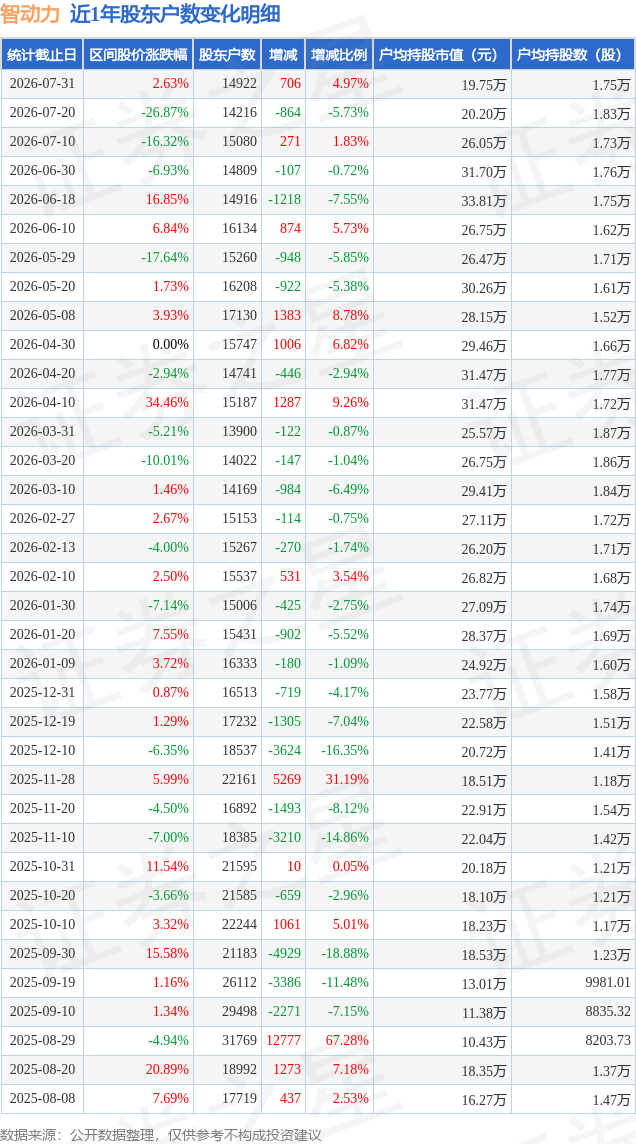Select the 2026-07-31 date cell
Viewport: 636px width, 1144px height.
tap(42, 84)
